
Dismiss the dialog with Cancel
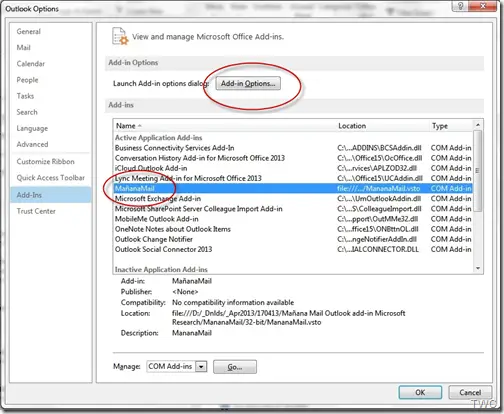[x=470, y=392]
